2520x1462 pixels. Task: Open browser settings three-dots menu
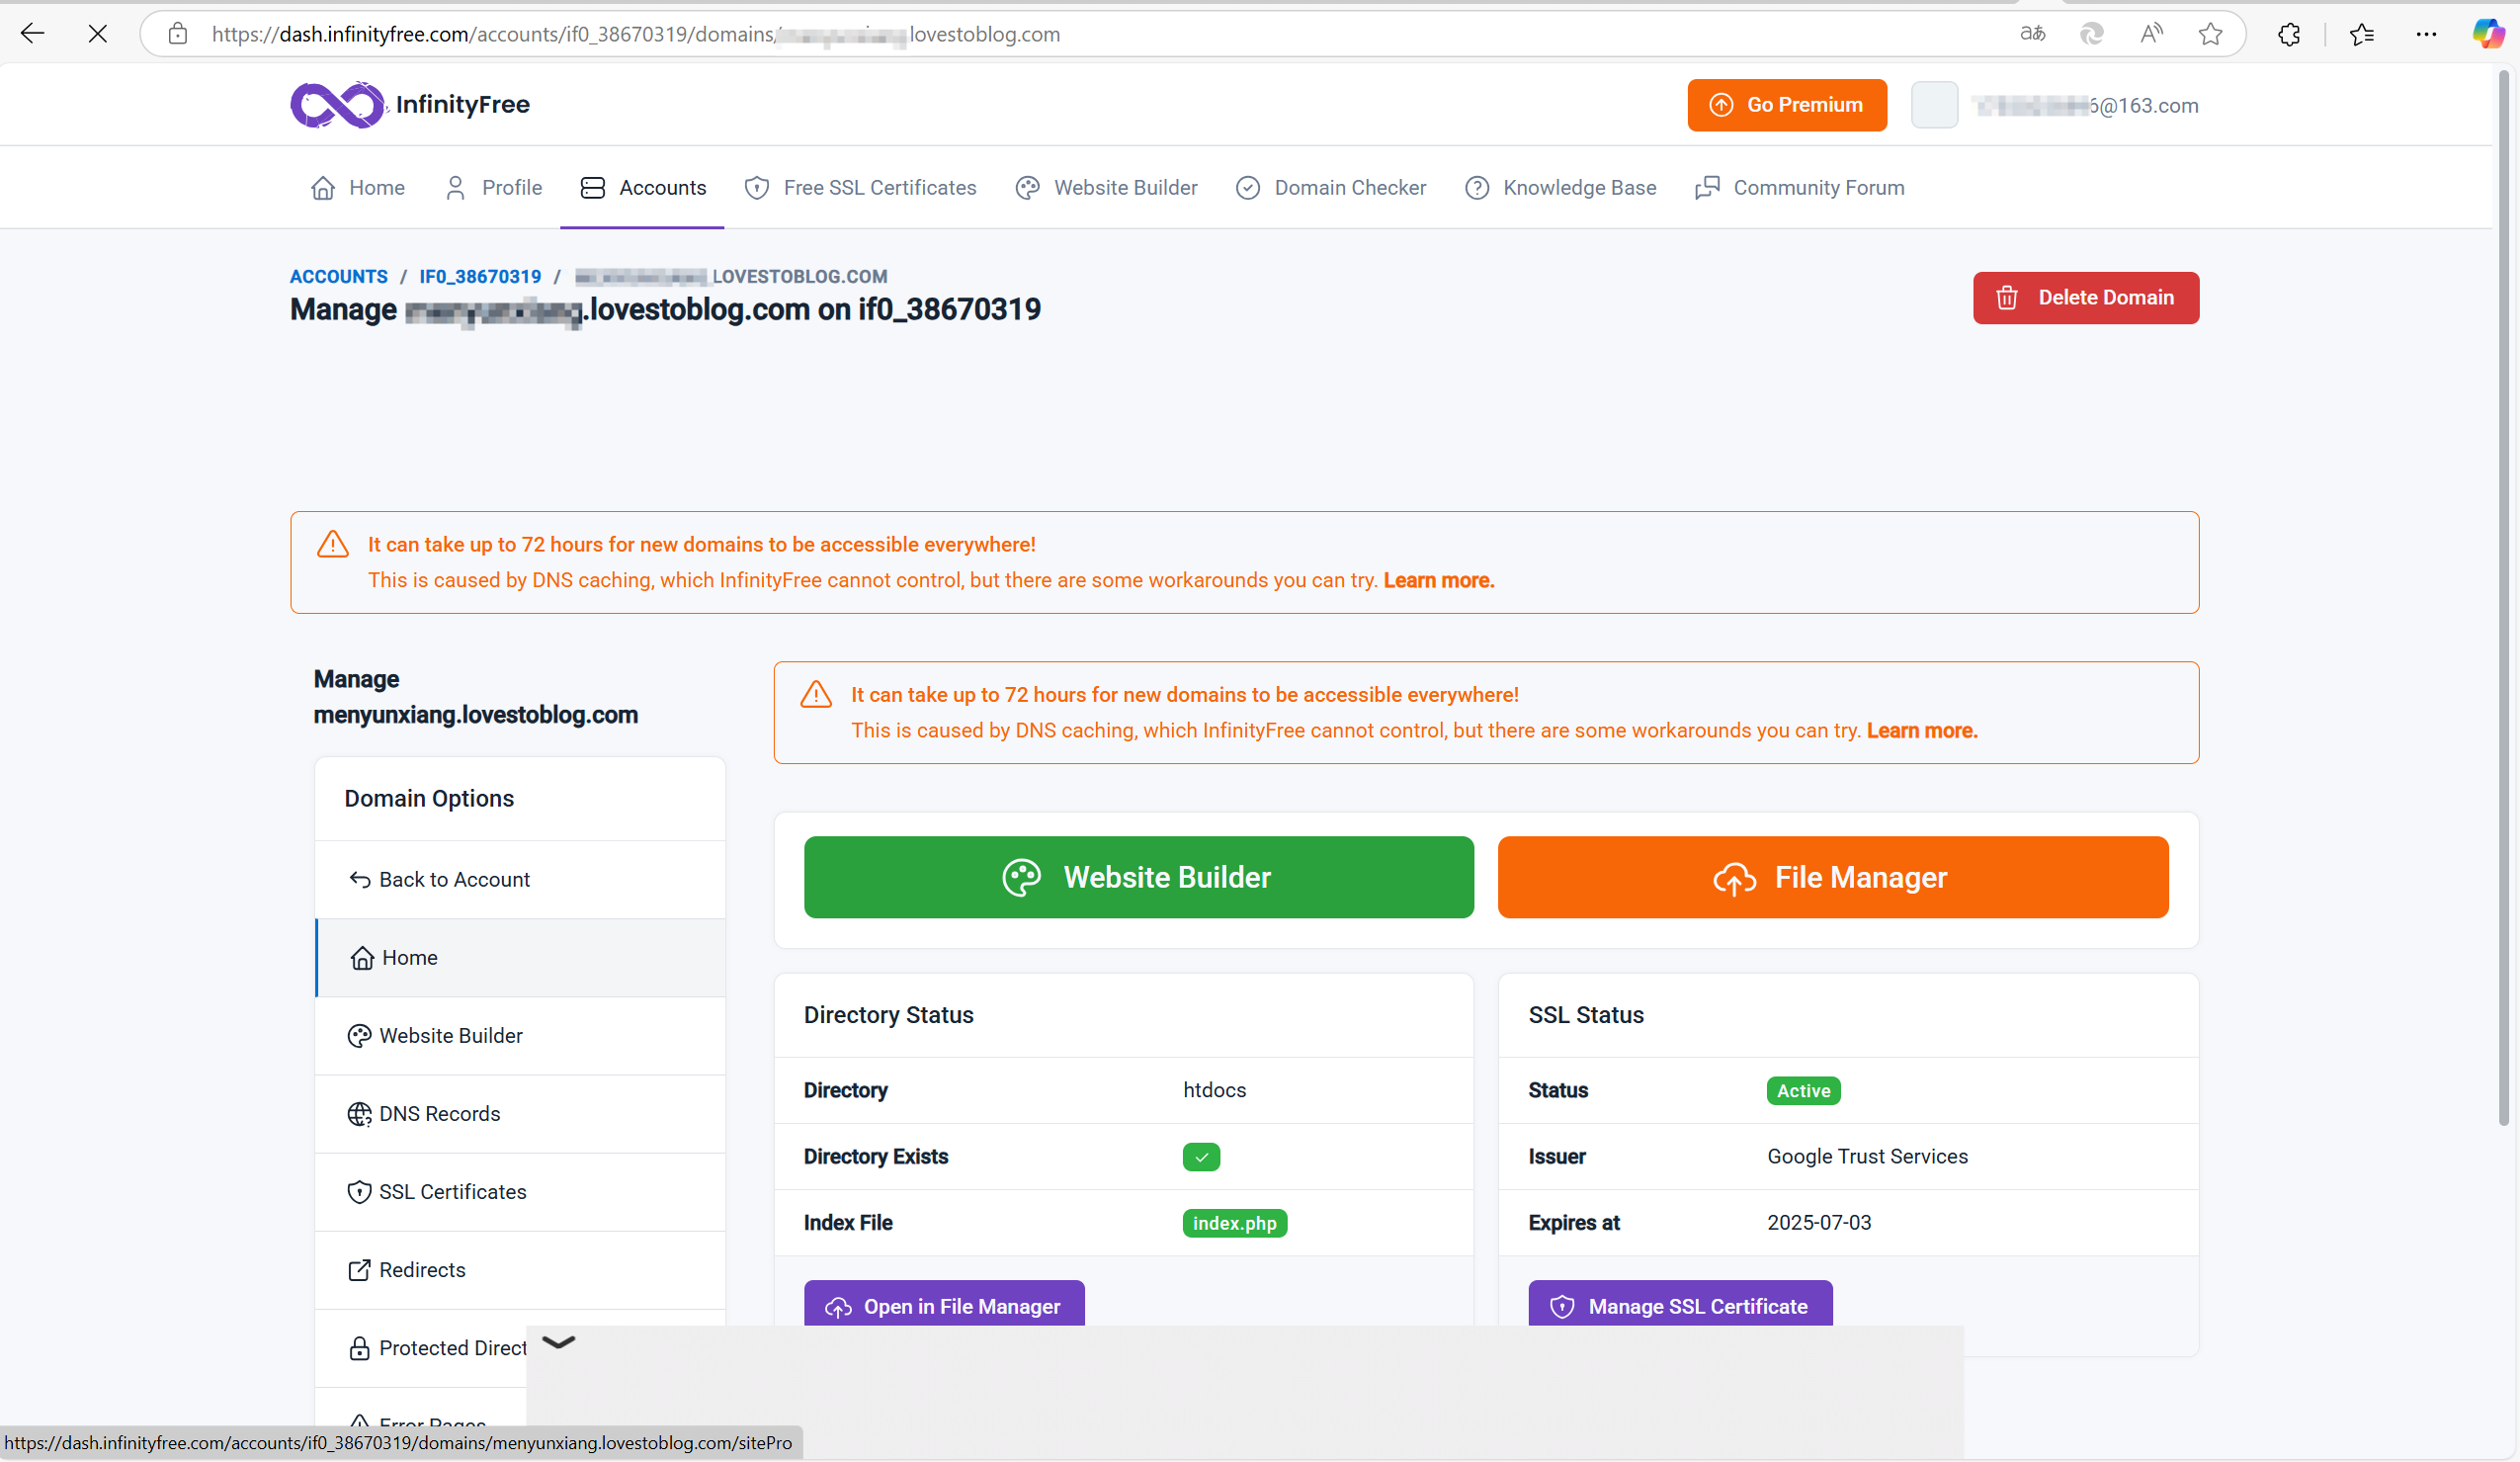2426,34
